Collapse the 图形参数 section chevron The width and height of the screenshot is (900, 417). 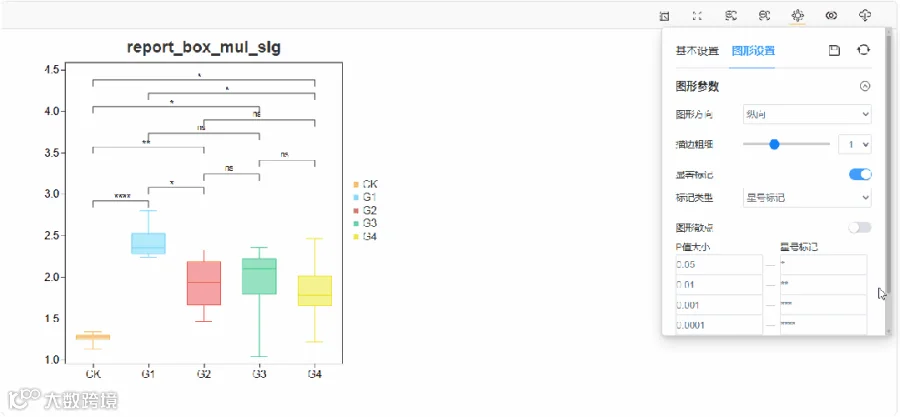coord(865,87)
